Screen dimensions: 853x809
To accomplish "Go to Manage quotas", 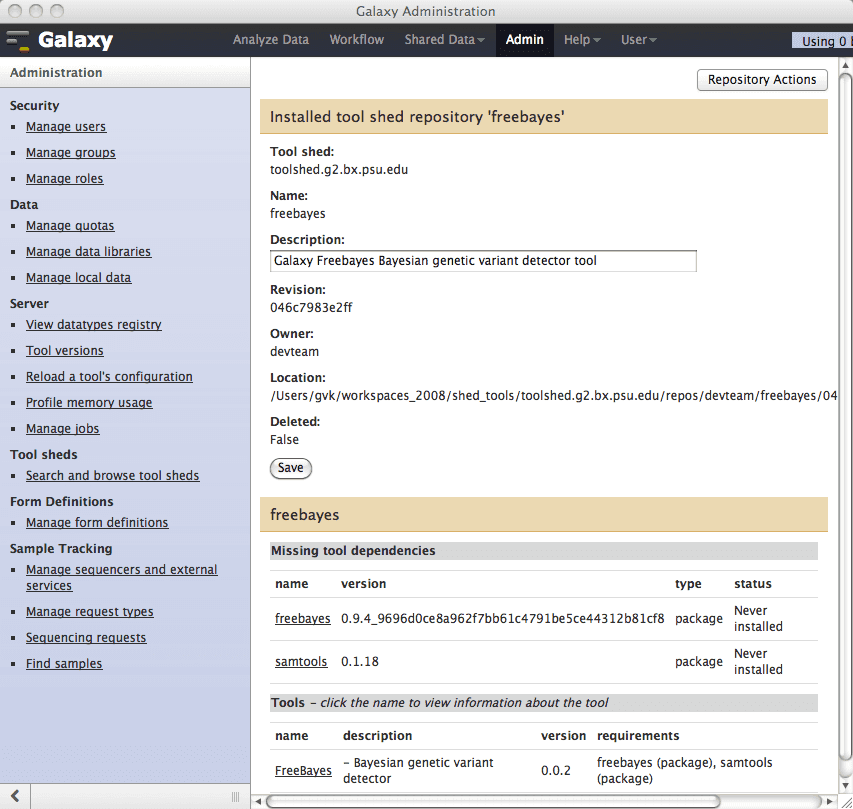I will click(x=70, y=226).
